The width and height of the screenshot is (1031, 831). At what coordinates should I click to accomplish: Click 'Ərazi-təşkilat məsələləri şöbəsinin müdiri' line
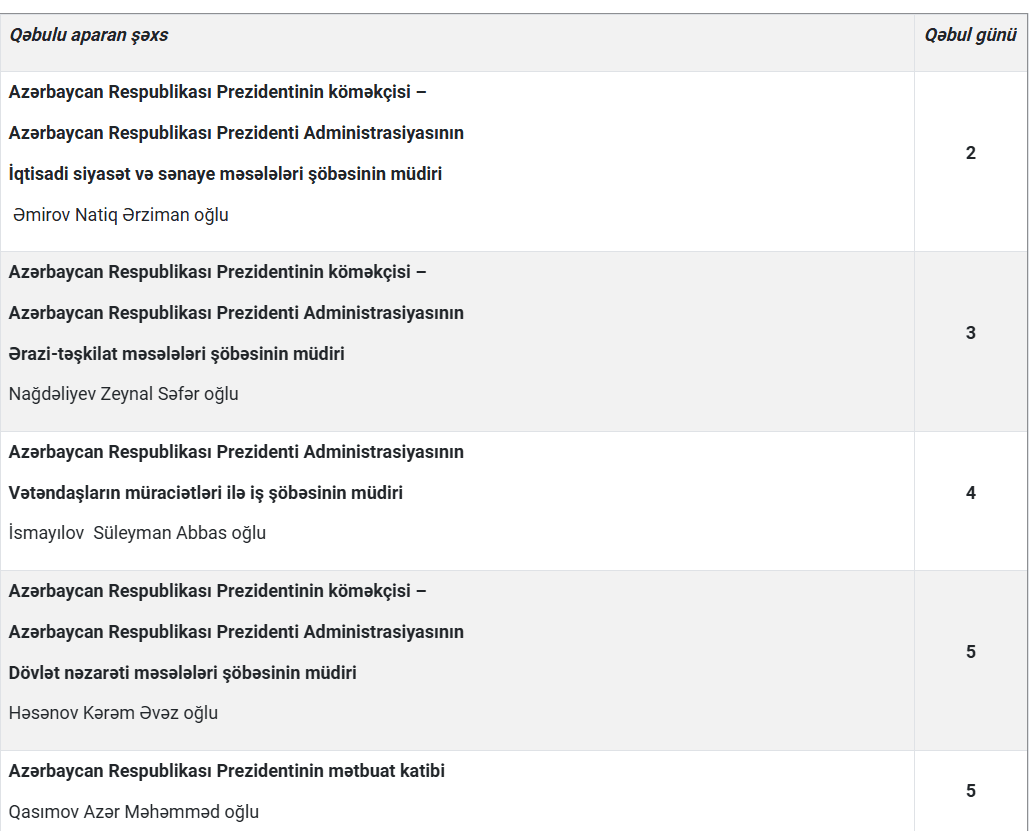tap(177, 354)
